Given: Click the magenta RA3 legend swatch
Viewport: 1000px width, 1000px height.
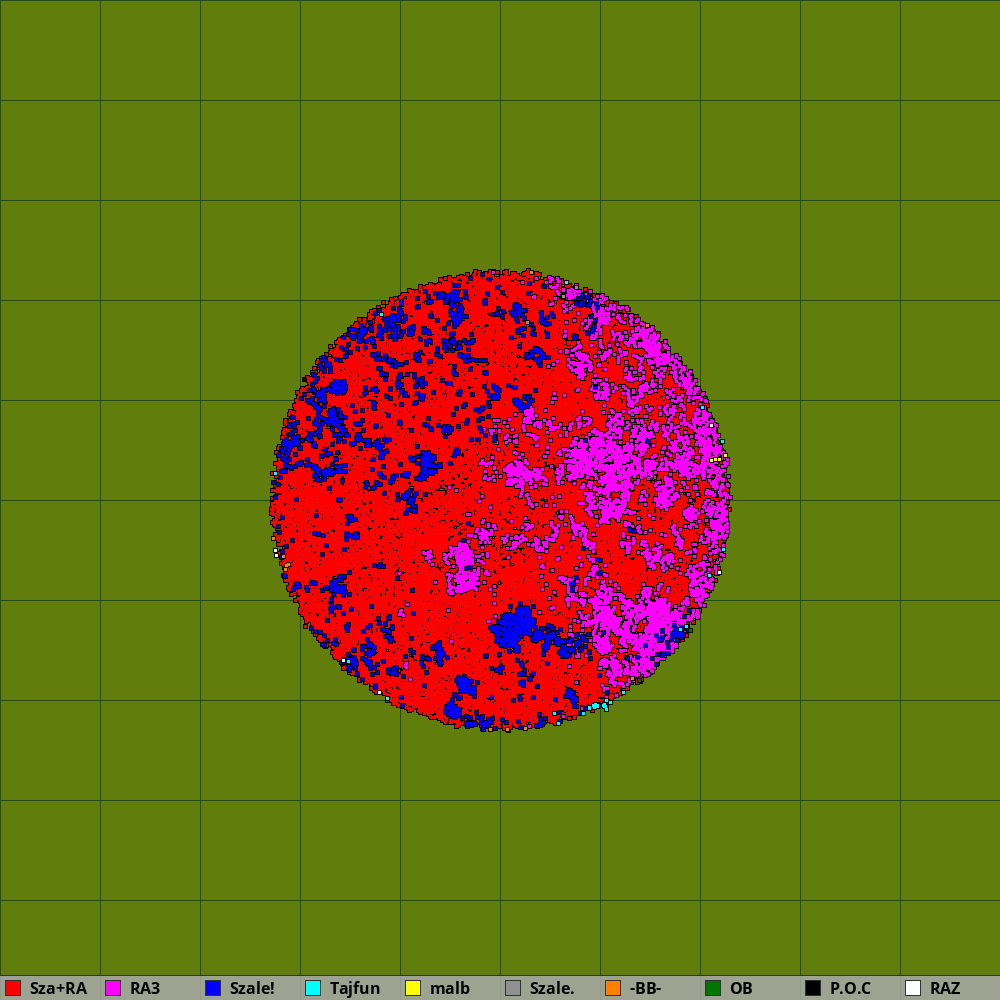Looking at the screenshot, I should tap(113, 988).
